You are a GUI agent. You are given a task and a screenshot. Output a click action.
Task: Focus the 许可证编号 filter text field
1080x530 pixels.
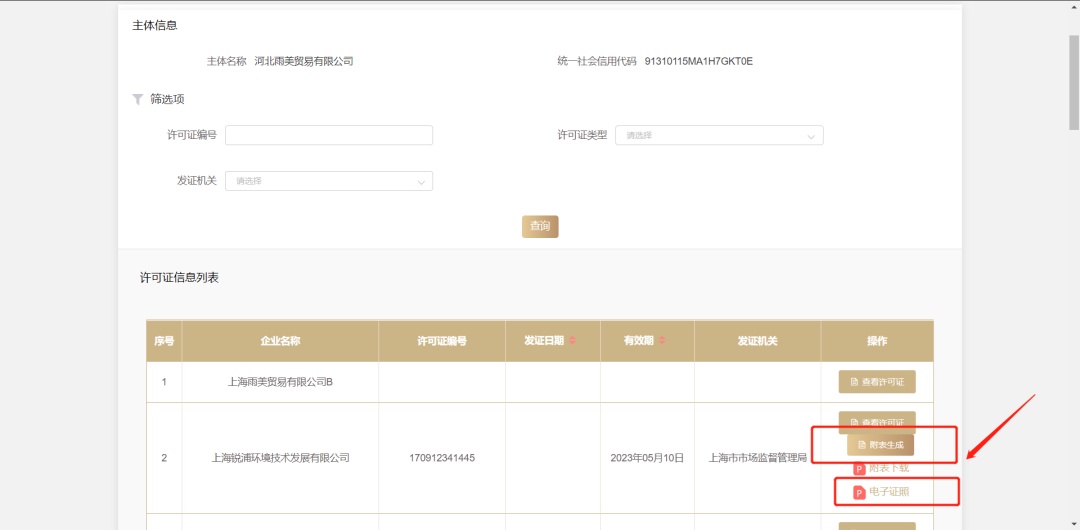[329, 135]
